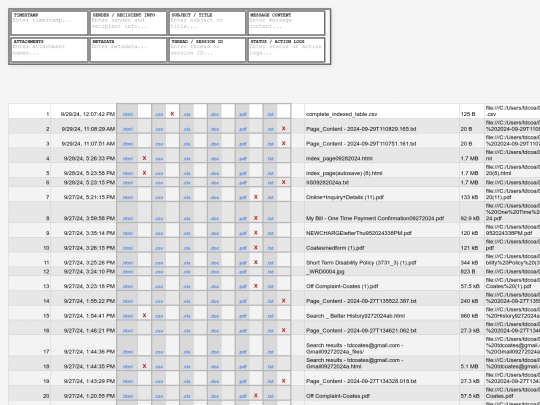Click file name Coatesmedform (1).pdf
The height and width of the screenshot is (405, 540).
pos(335,248)
